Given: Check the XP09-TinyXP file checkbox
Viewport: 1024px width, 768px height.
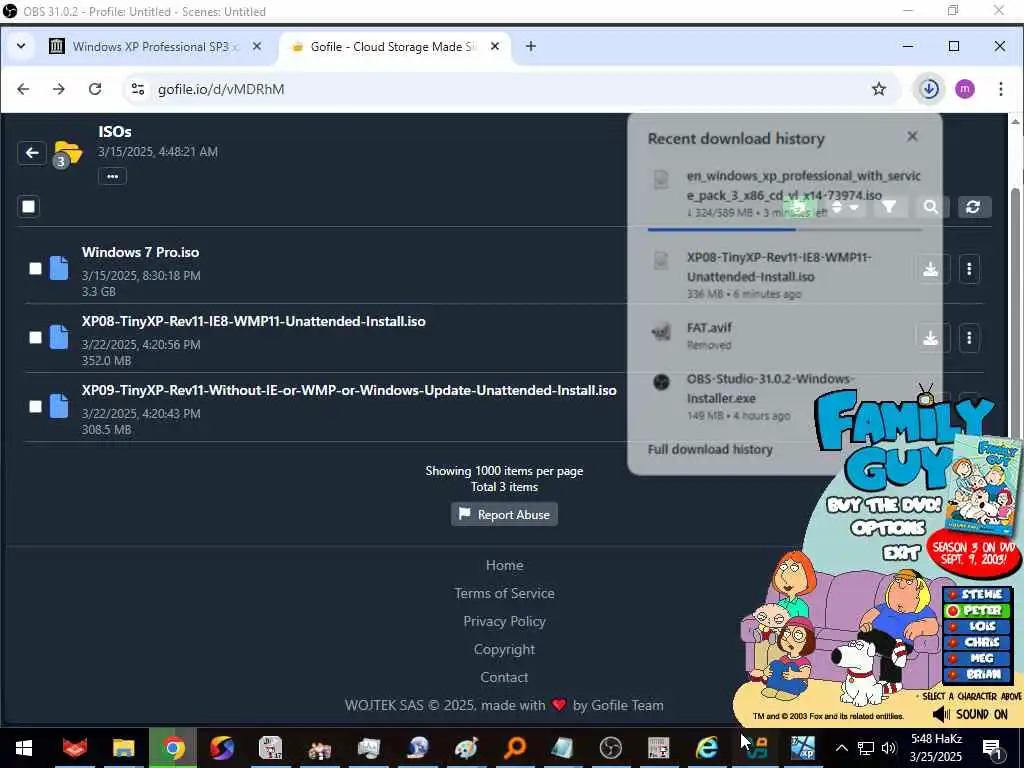Looking at the screenshot, I should [35, 406].
